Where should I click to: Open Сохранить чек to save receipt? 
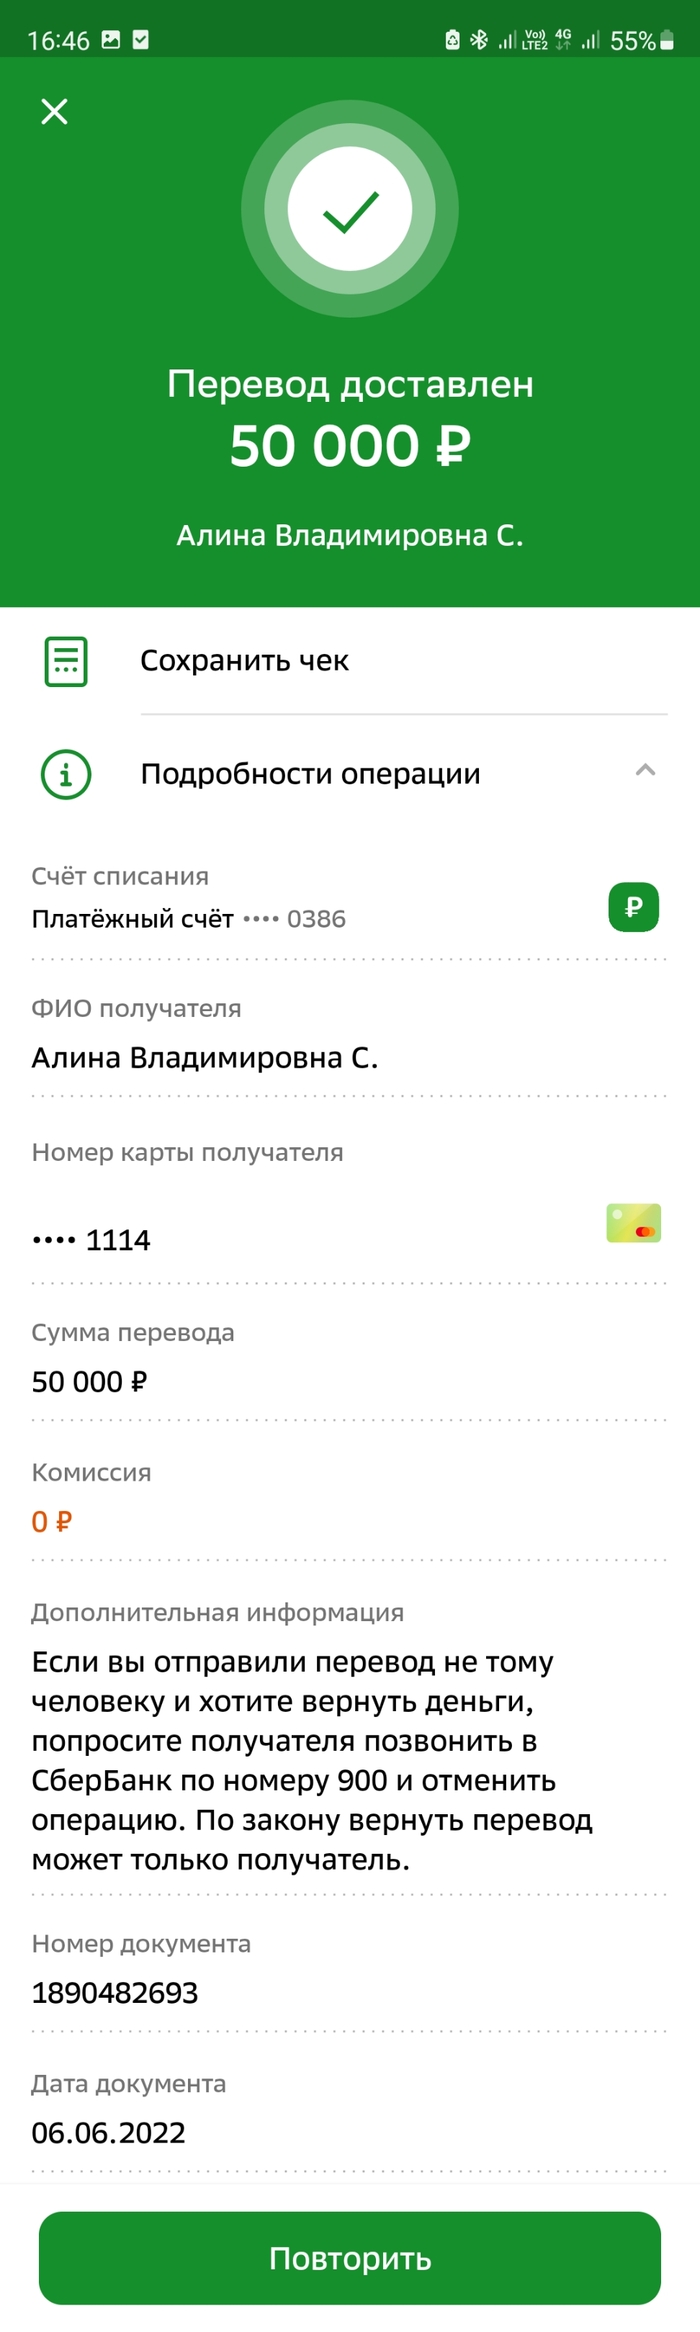[x=245, y=661]
